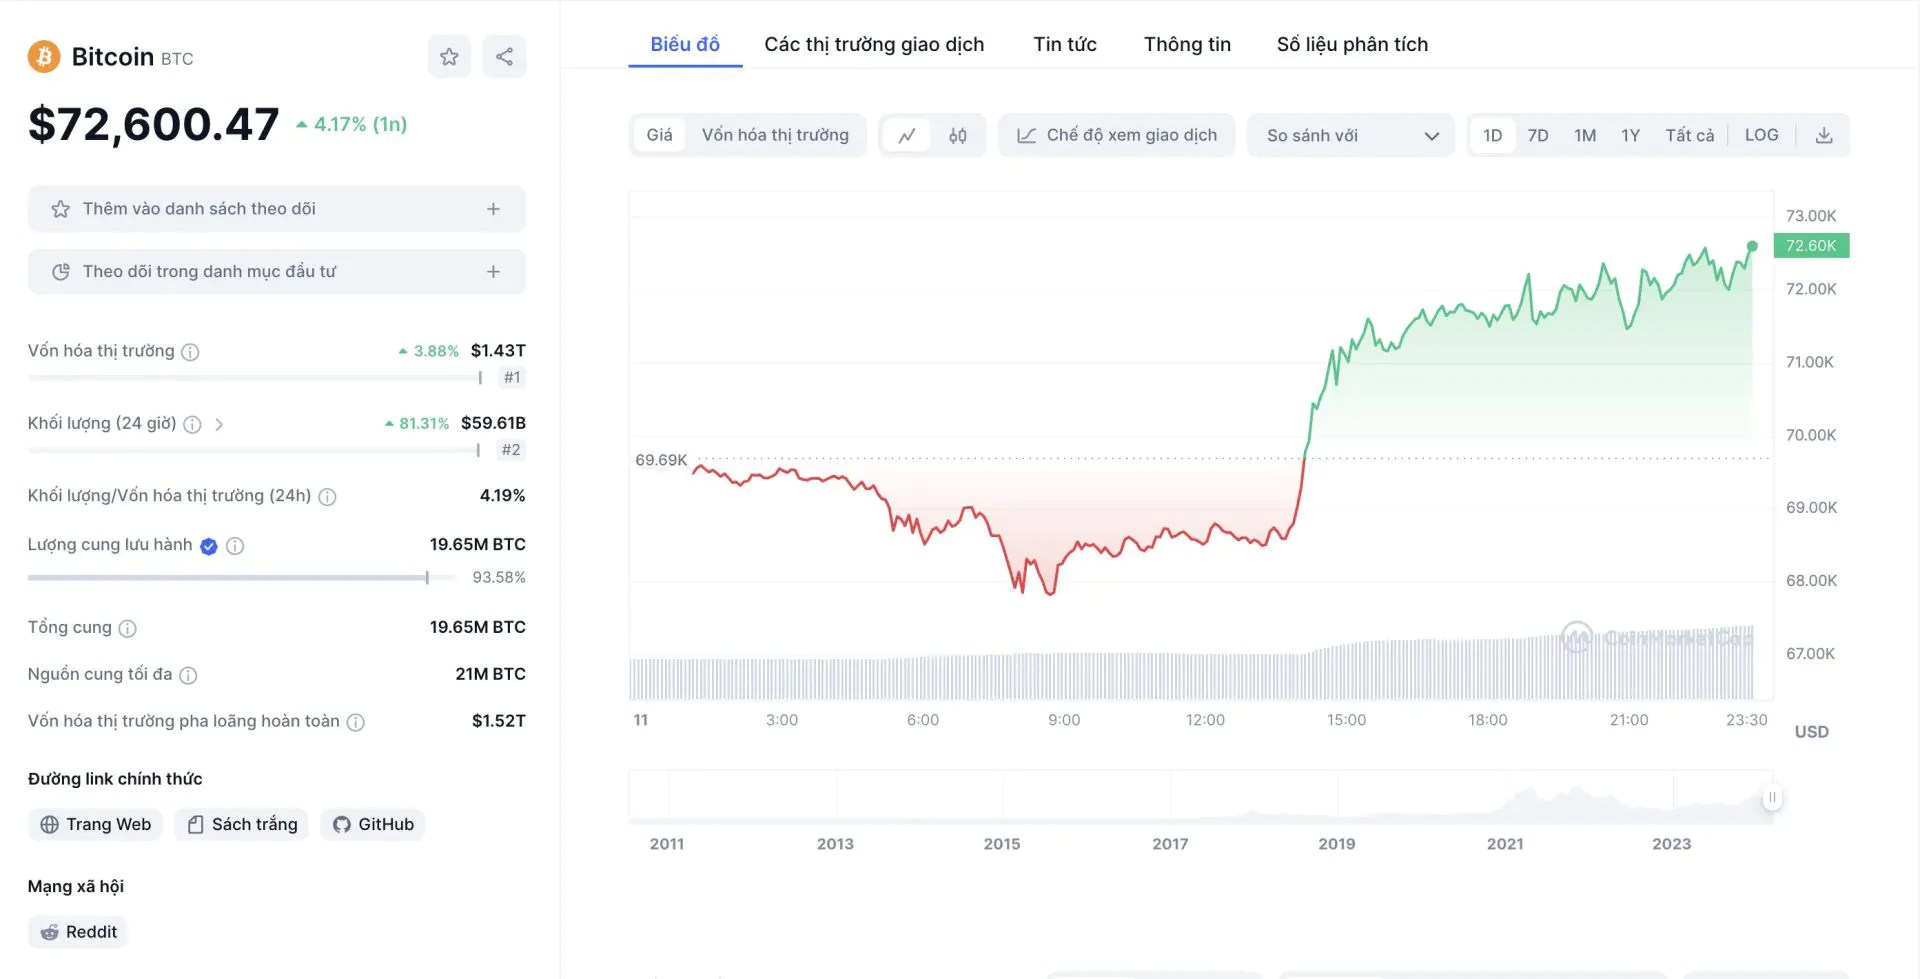Click Theo dõi trong danh mục đầu tư button
1920x979 pixels.
tap(277, 272)
